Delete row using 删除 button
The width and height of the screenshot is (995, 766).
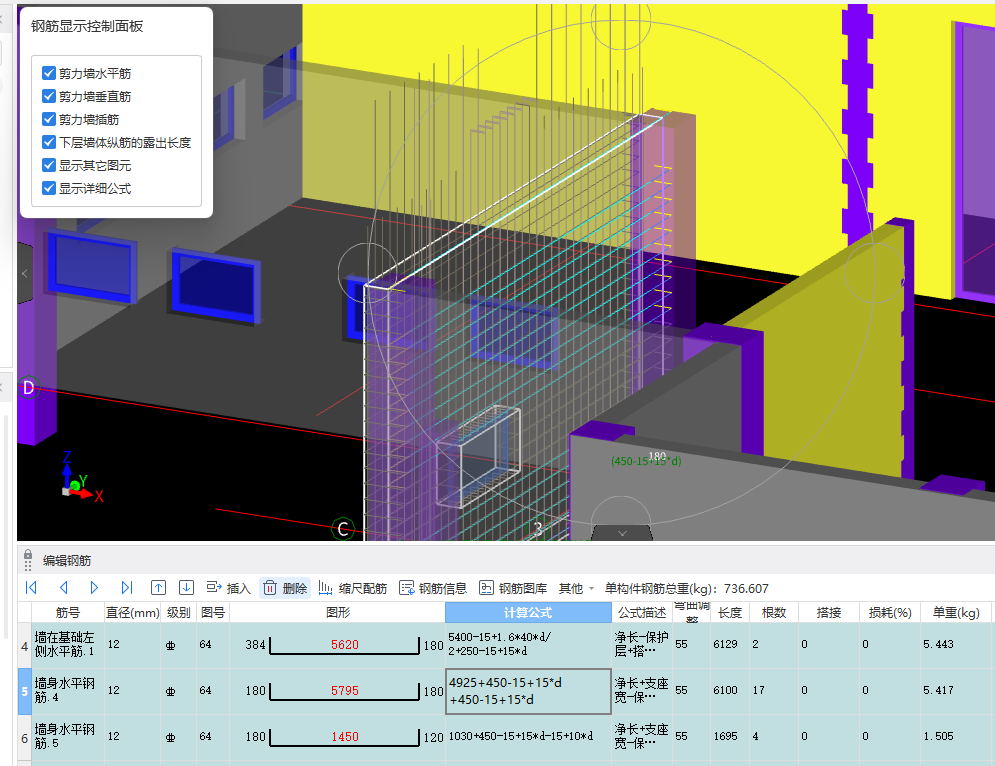click(285, 588)
